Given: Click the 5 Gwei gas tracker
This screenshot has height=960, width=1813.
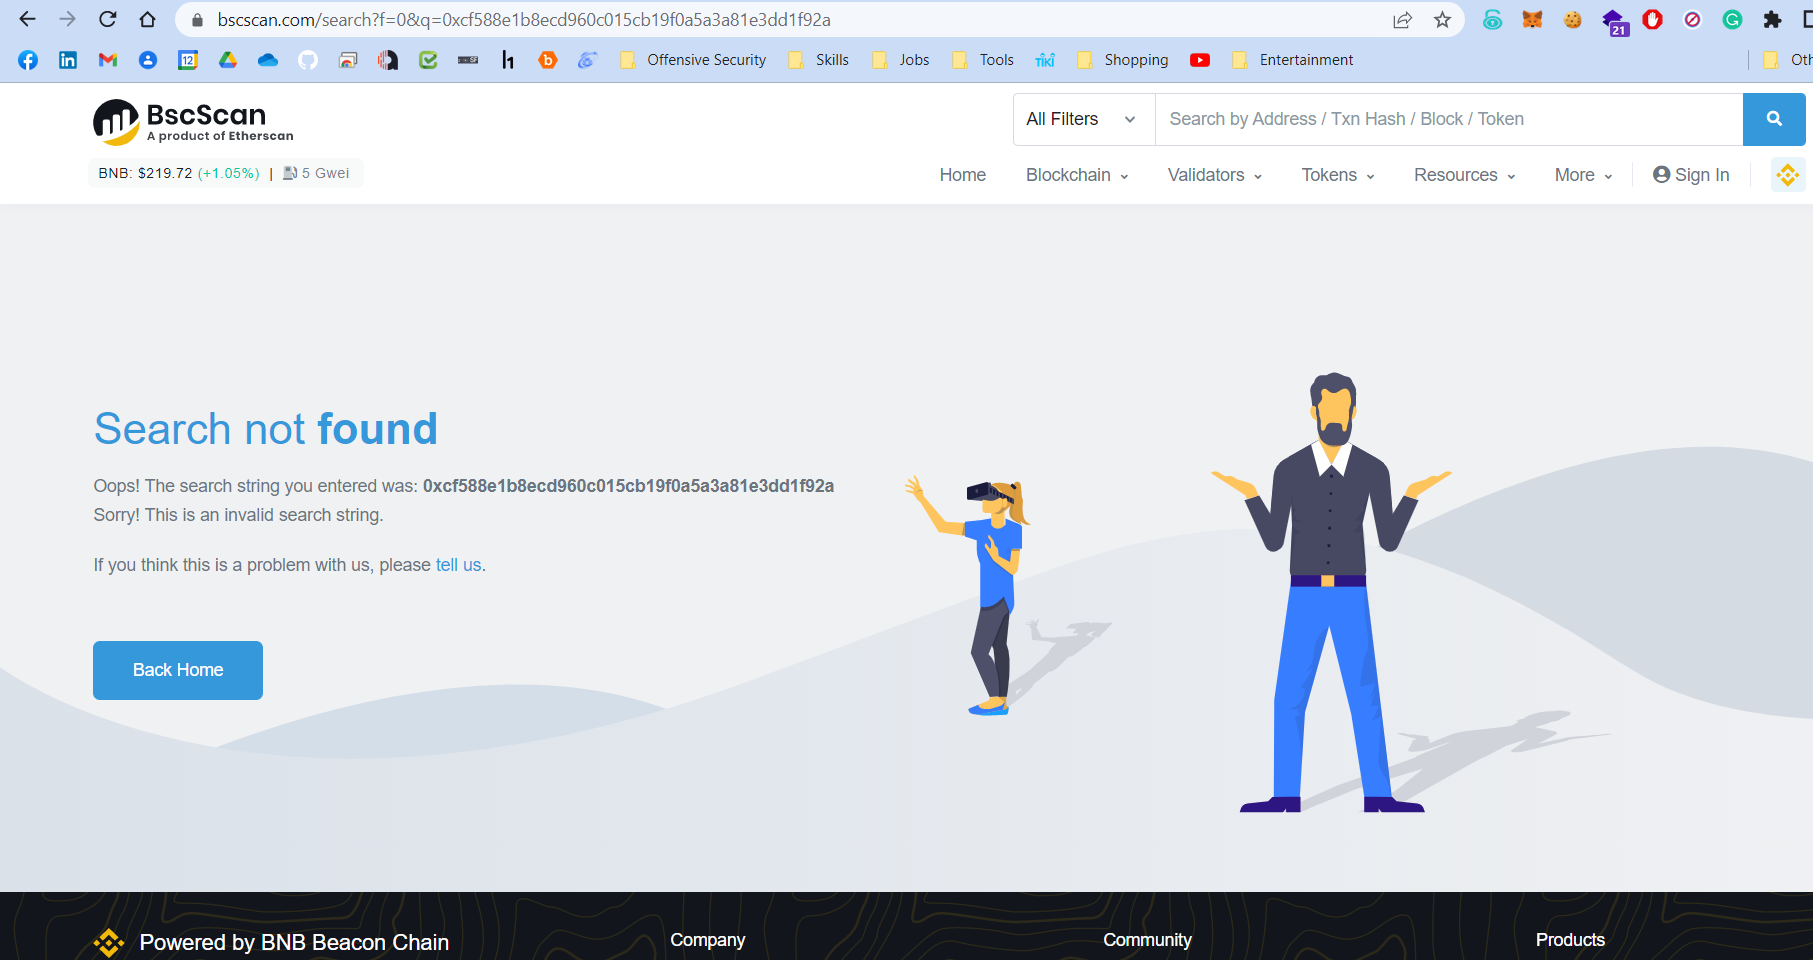Looking at the screenshot, I should click(317, 173).
